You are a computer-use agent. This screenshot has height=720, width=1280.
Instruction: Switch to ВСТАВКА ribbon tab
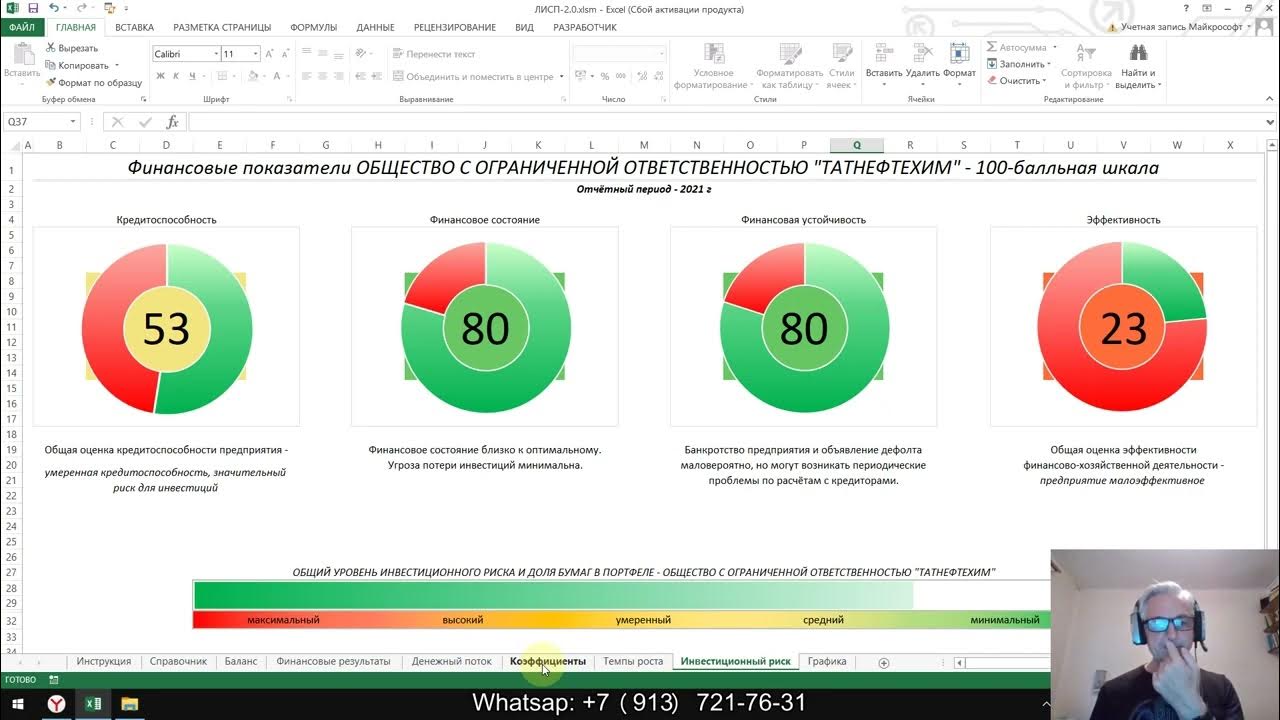pos(134,27)
